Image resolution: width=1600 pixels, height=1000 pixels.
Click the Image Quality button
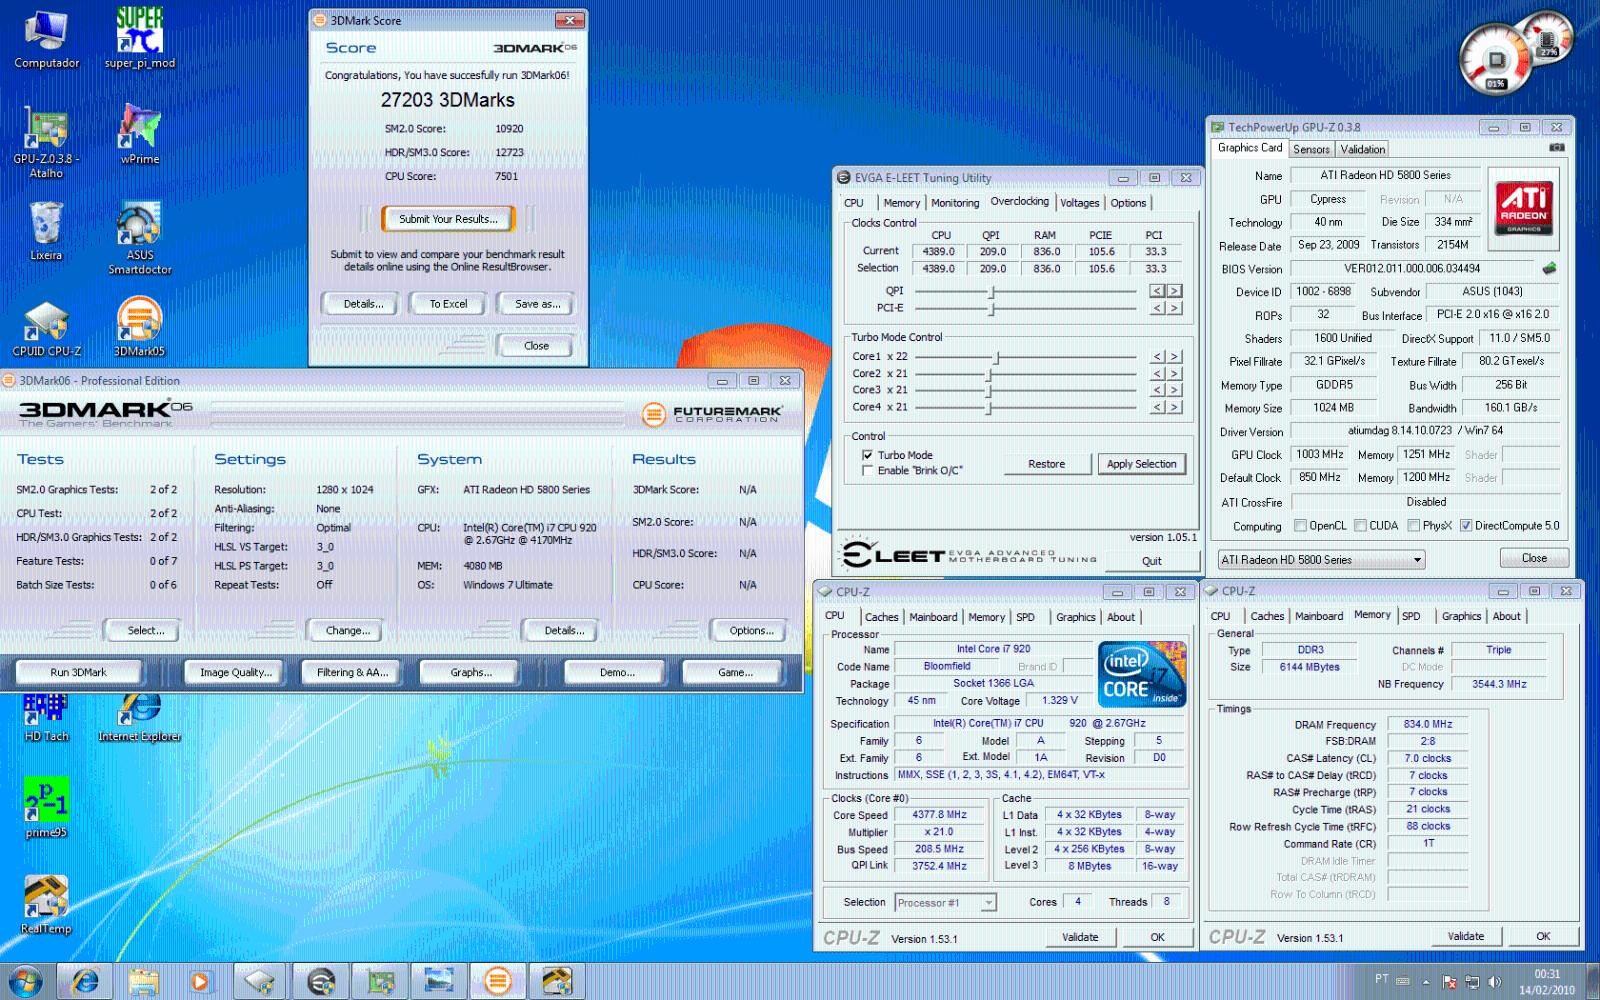(236, 672)
